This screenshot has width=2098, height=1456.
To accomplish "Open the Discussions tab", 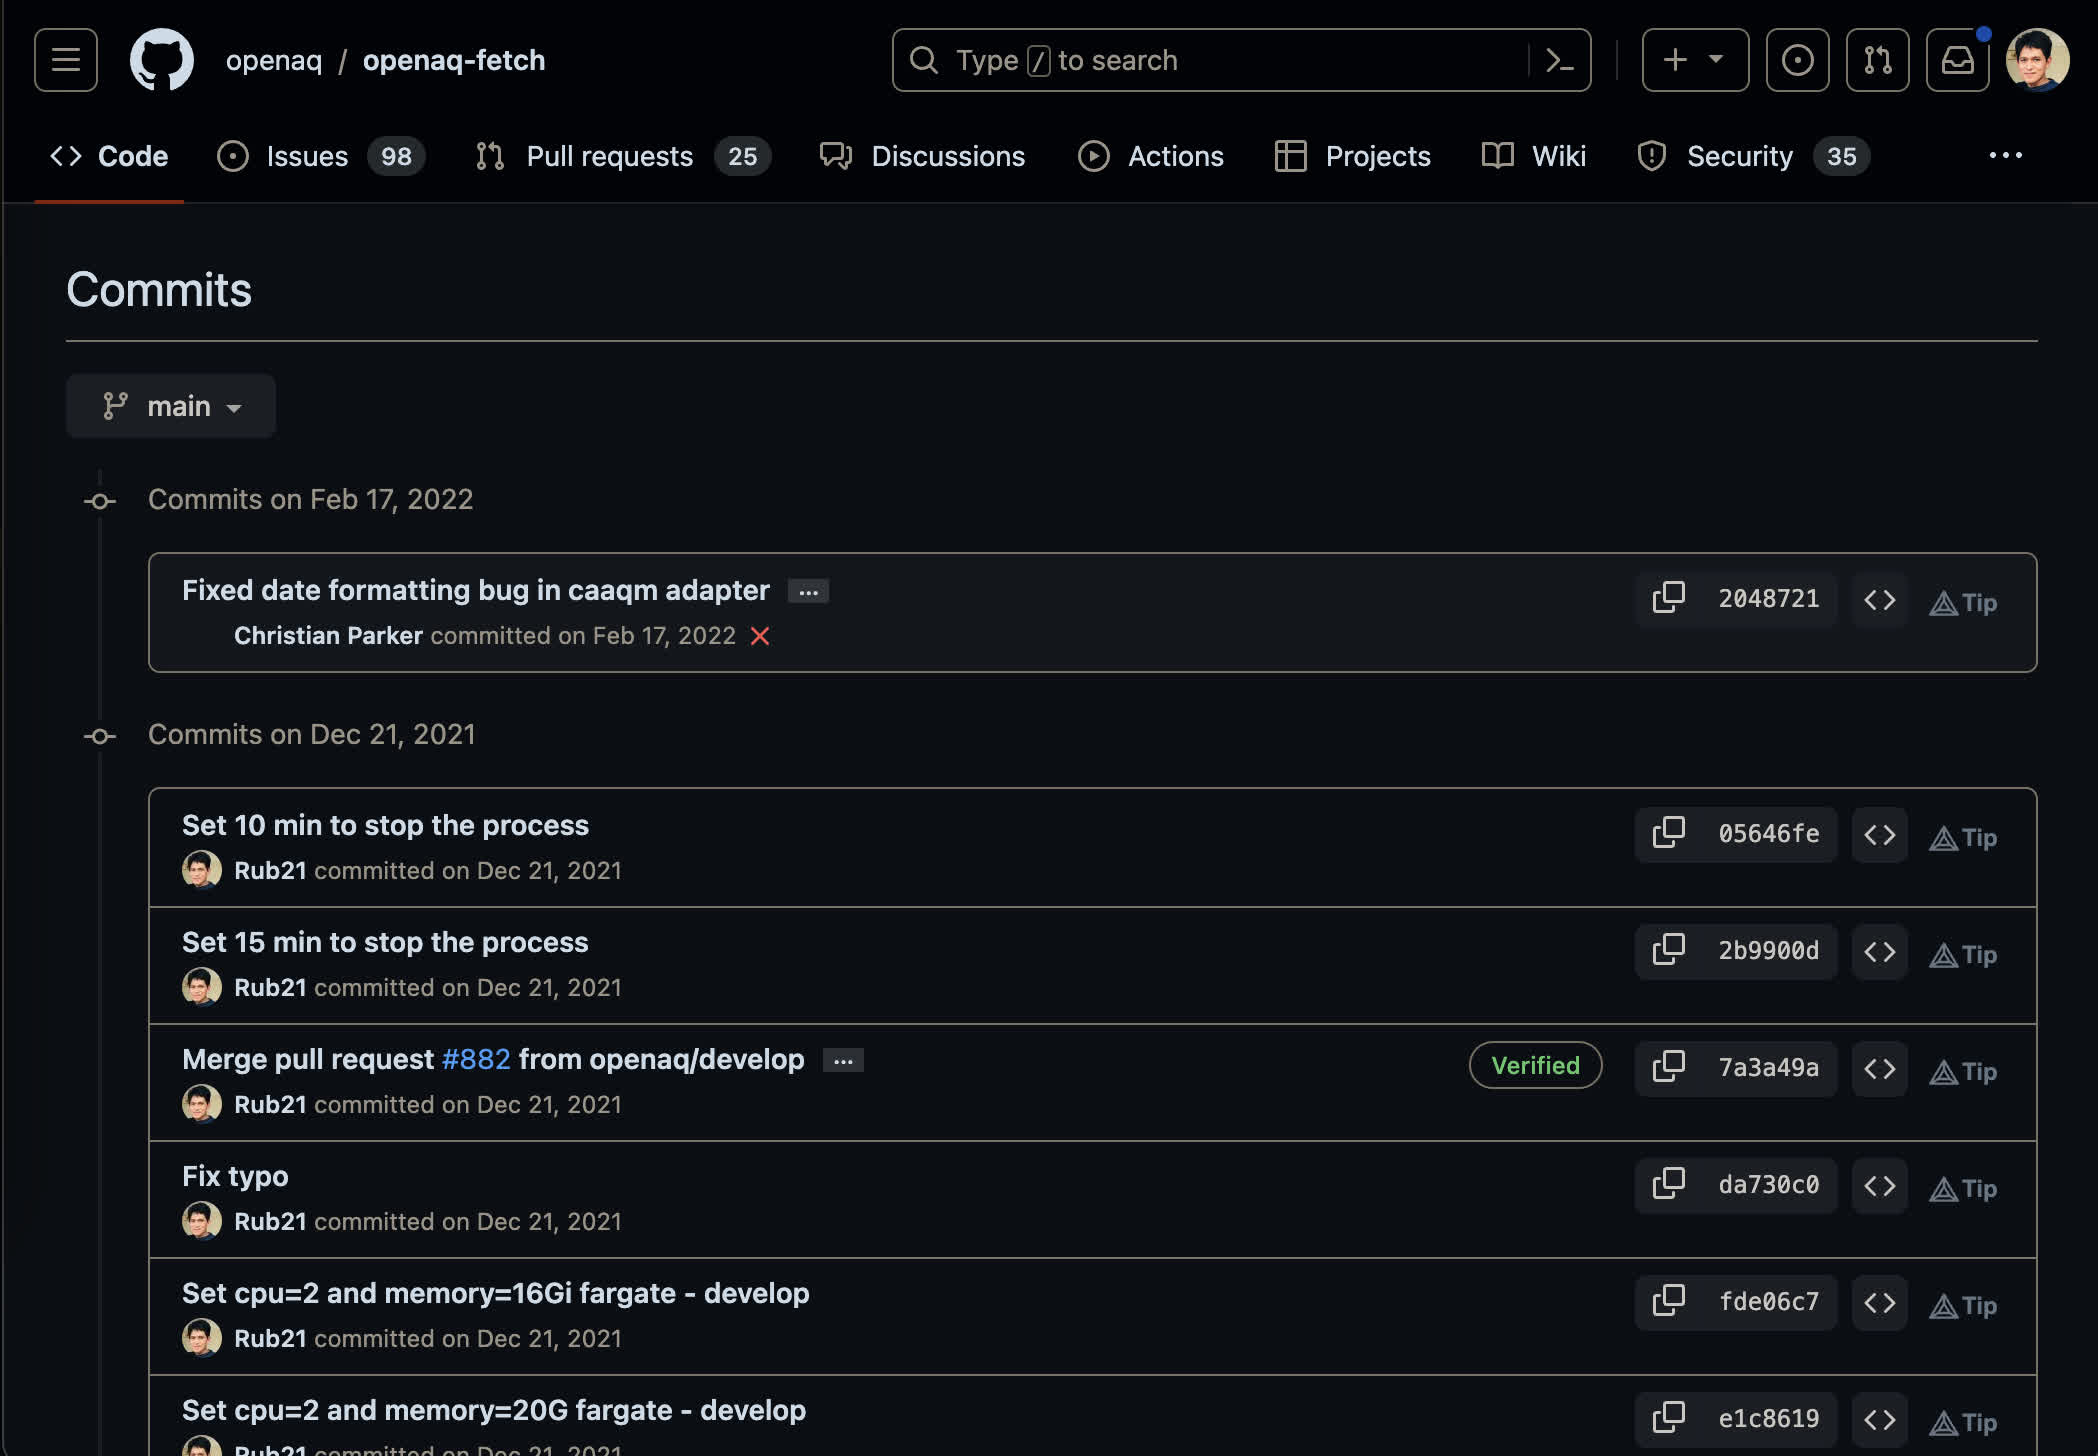I will coord(922,156).
